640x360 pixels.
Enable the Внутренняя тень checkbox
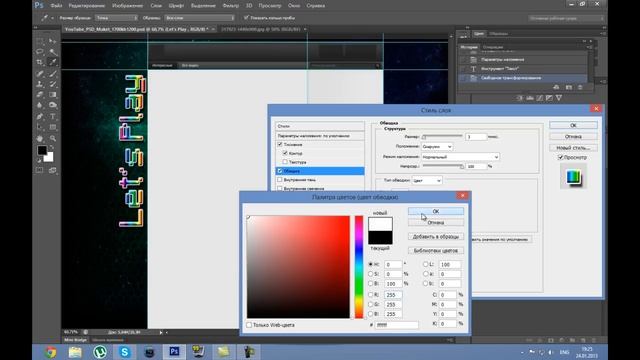[x=280, y=180]
